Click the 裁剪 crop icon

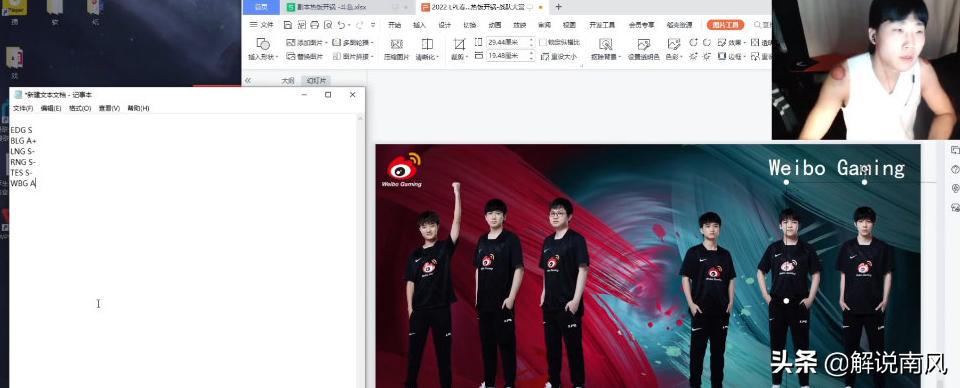coord(459,44)
